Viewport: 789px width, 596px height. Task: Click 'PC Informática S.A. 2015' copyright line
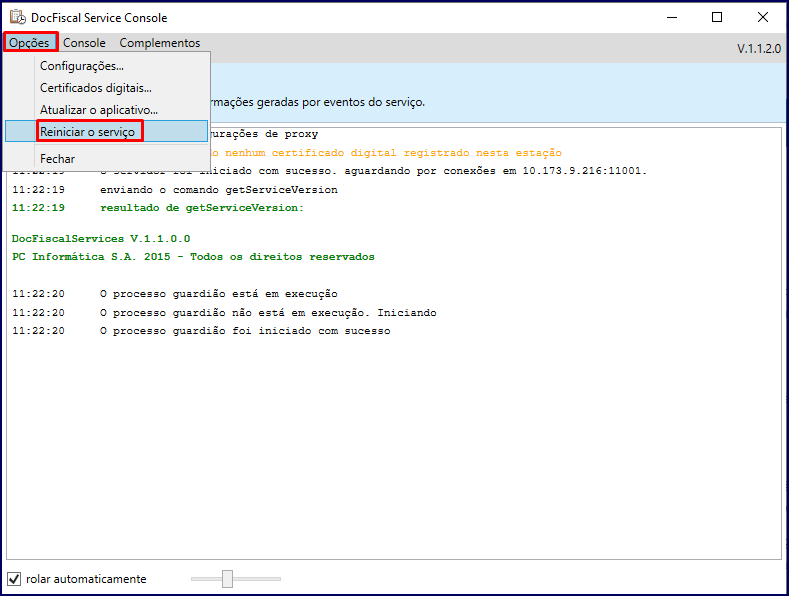193,257
